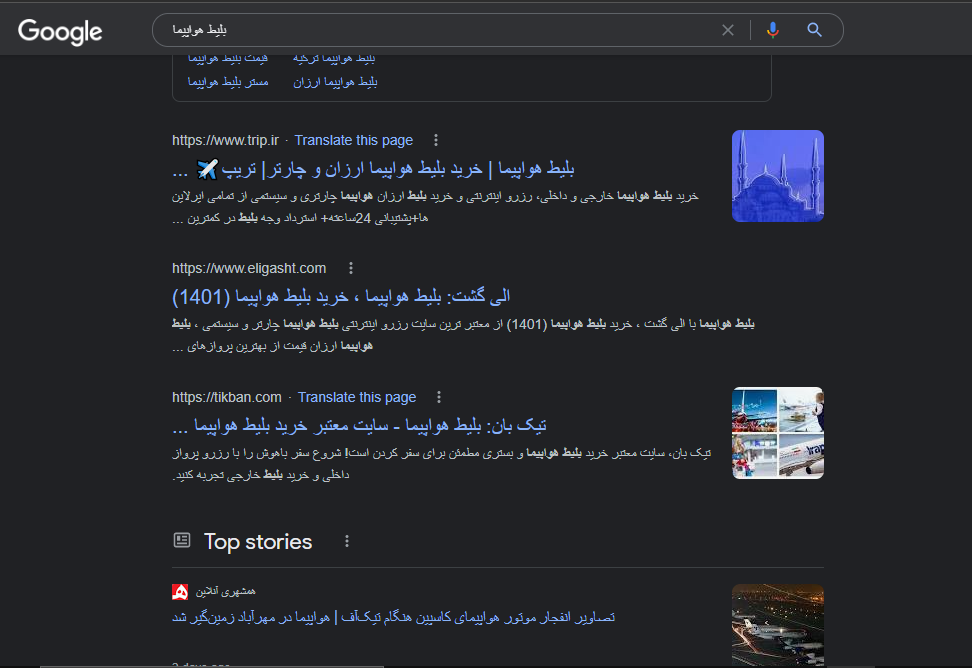Click the https://www.trip.ir URL

[225, 140]
